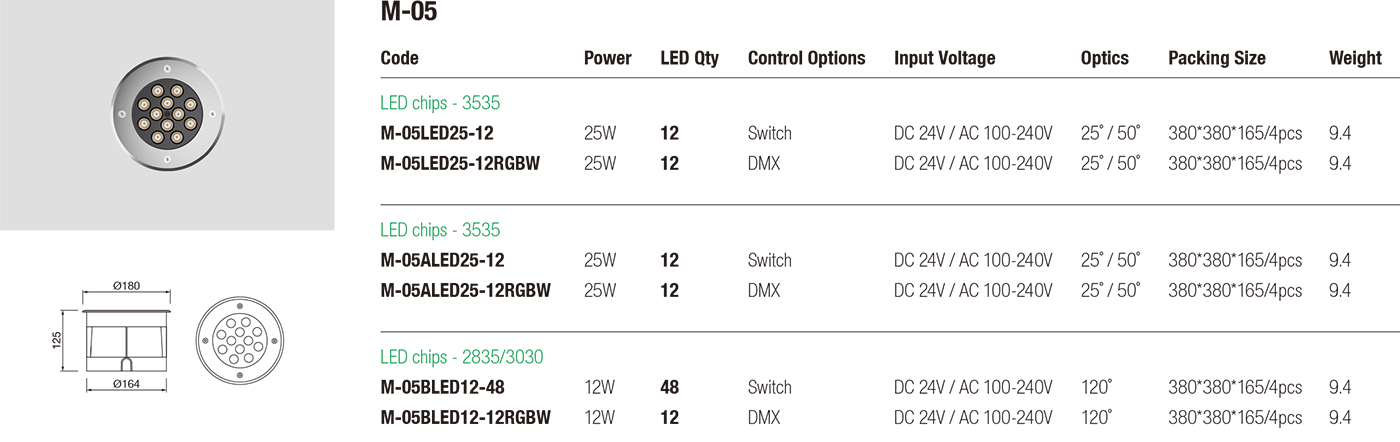
Task: Select product code M-05LED25-12RGBW
Action: [460, 163]
